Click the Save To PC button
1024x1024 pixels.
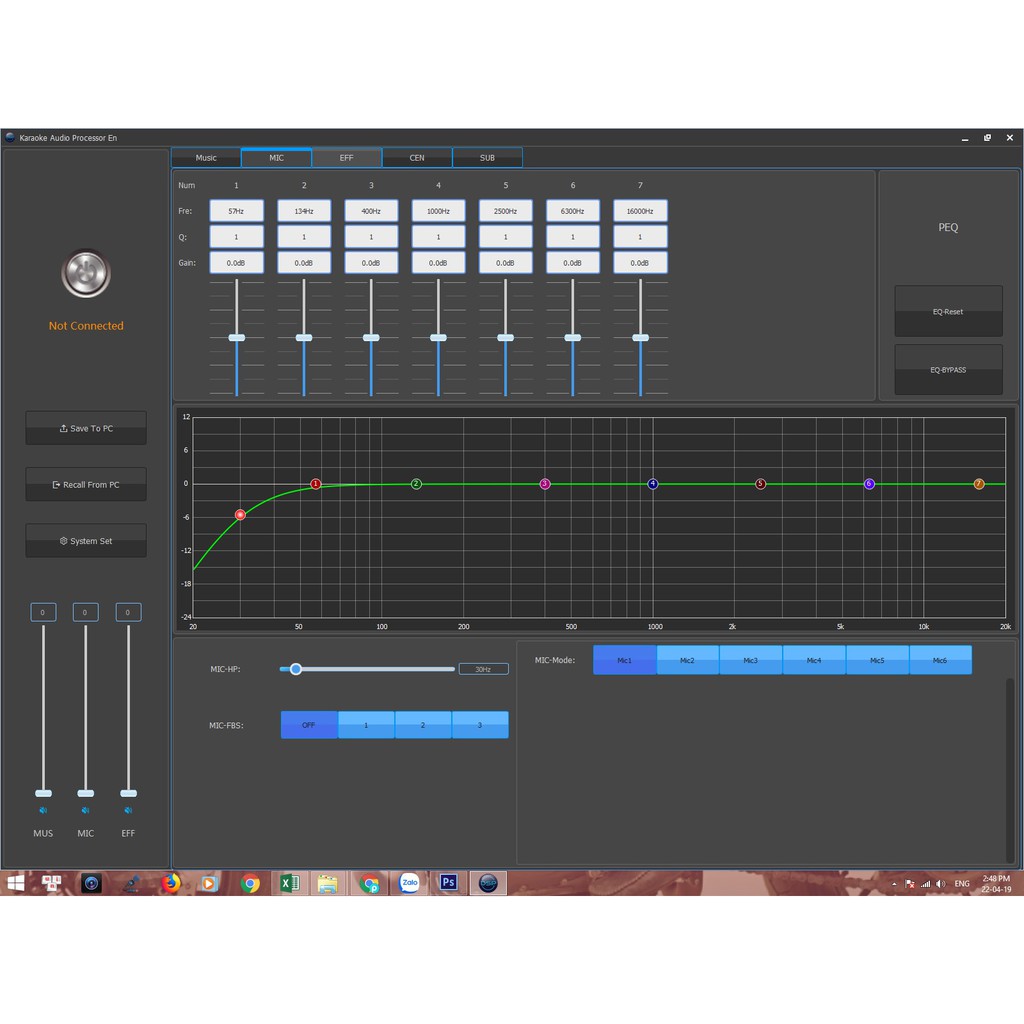[x=86, y=429]
